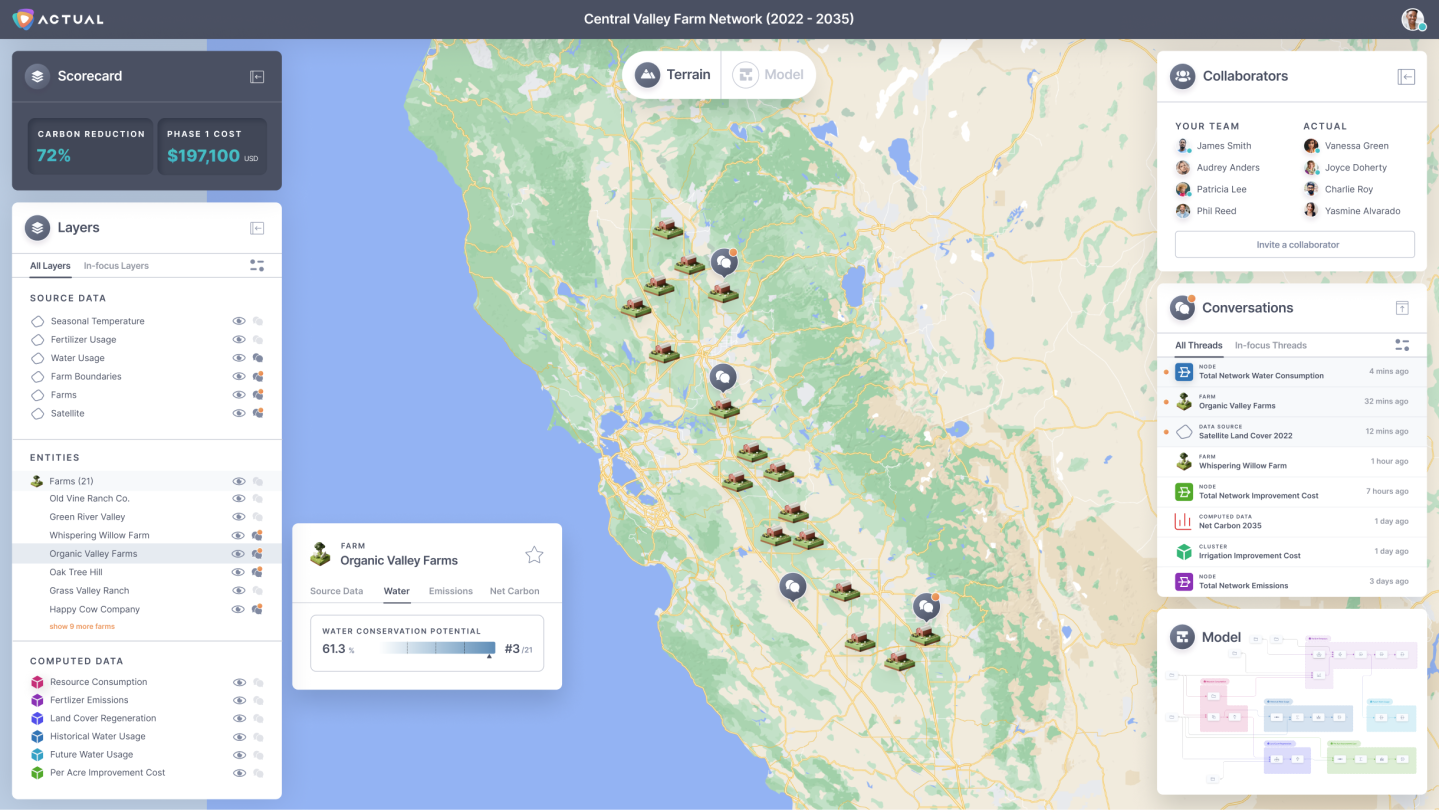
Task: Click the Actual logo in header
Action: coord(58,19)
